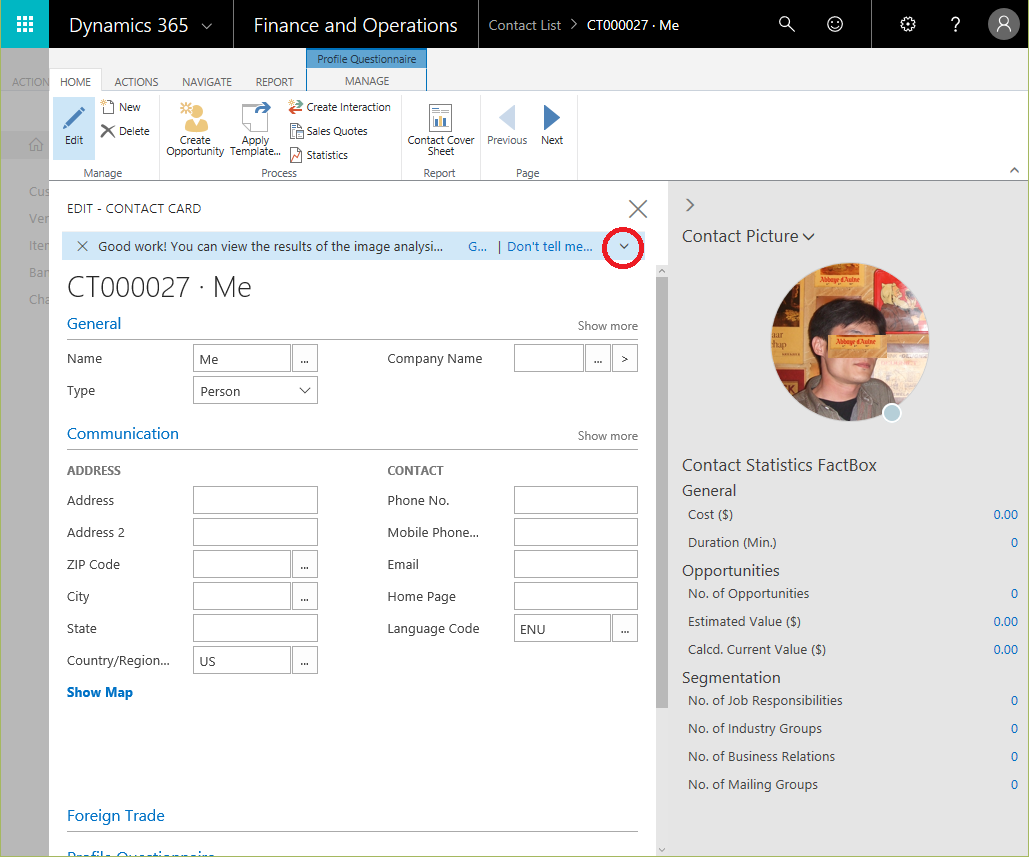Open the Name field lookup button
This screenshot has width=1029, height=857.
click(x=304, y=359)
